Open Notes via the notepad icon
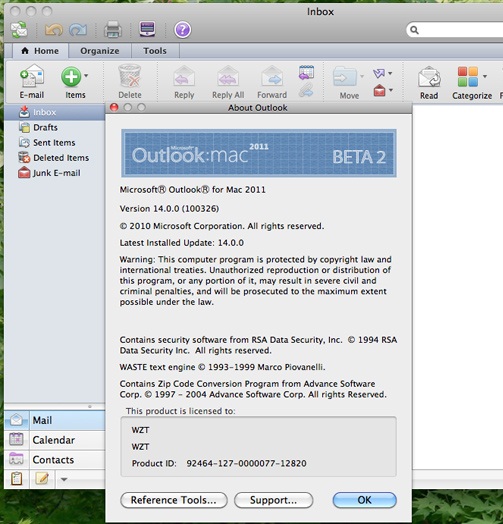The height and width of the screenshot is (524, 503). tap(42, 479)
